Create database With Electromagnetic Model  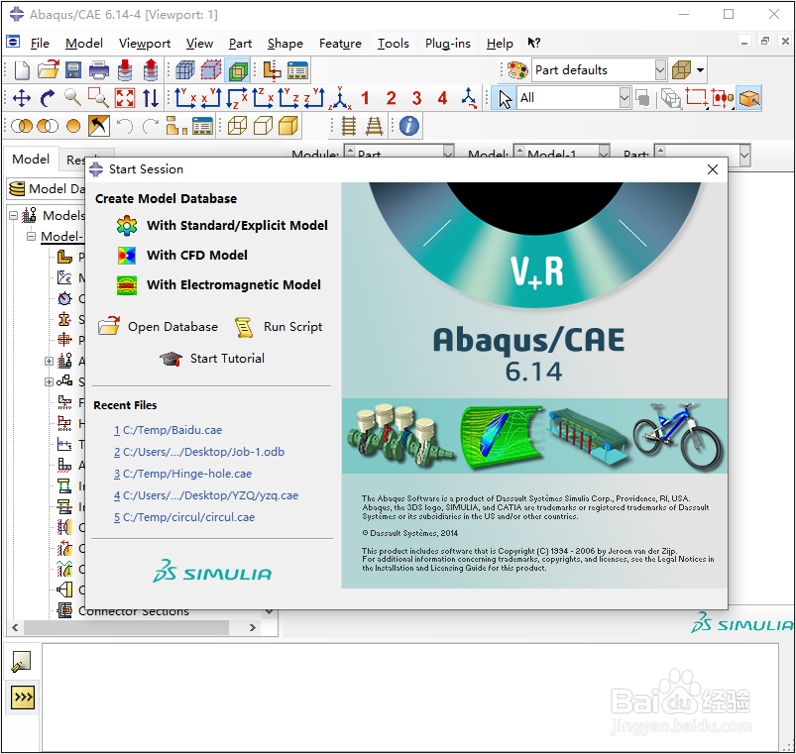coord(219,285)
